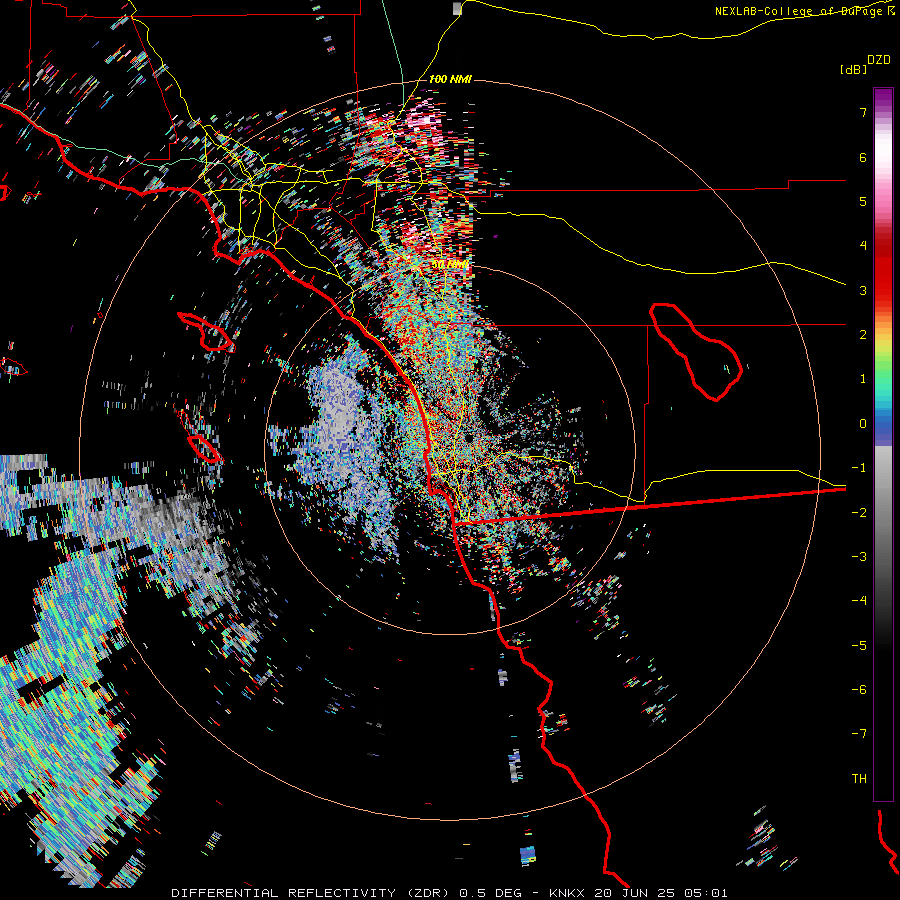Click the -2 value on the dB scale
This screenshot has height=900, width=900.
pos(859,513)
